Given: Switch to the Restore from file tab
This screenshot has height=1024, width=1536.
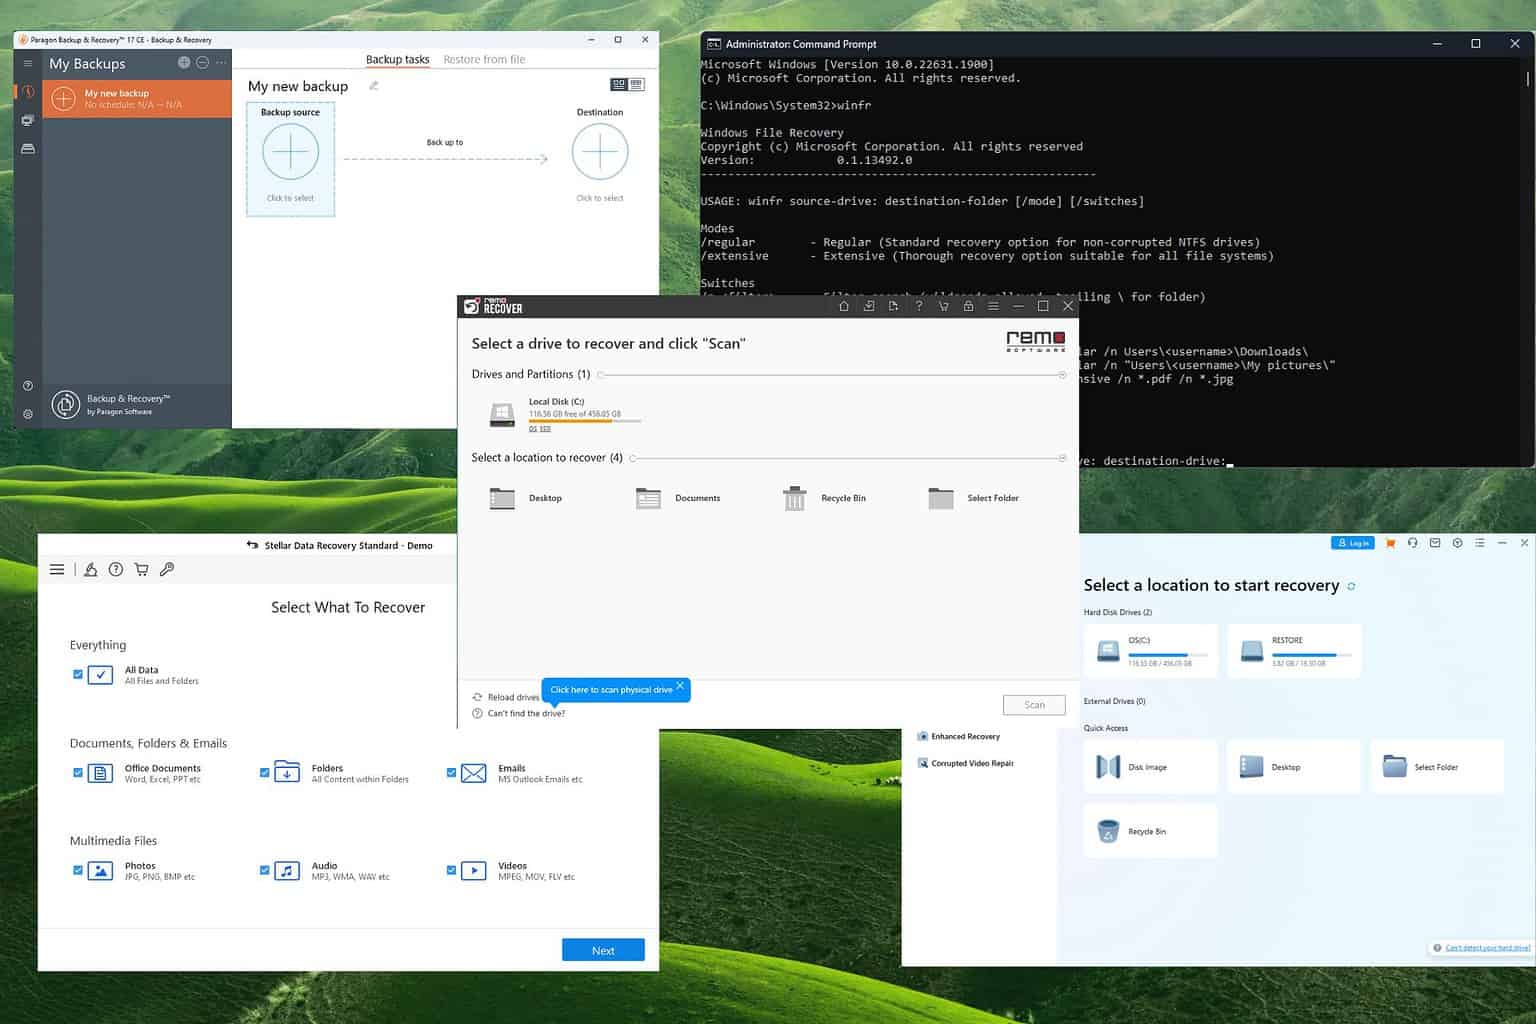Looking at the screenshot, I should click(x=485, y=59).
